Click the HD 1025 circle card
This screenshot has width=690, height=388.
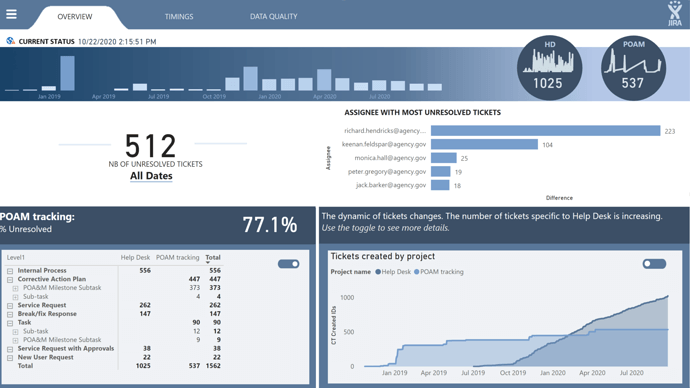pyautogui.click(x=549, y=68)
